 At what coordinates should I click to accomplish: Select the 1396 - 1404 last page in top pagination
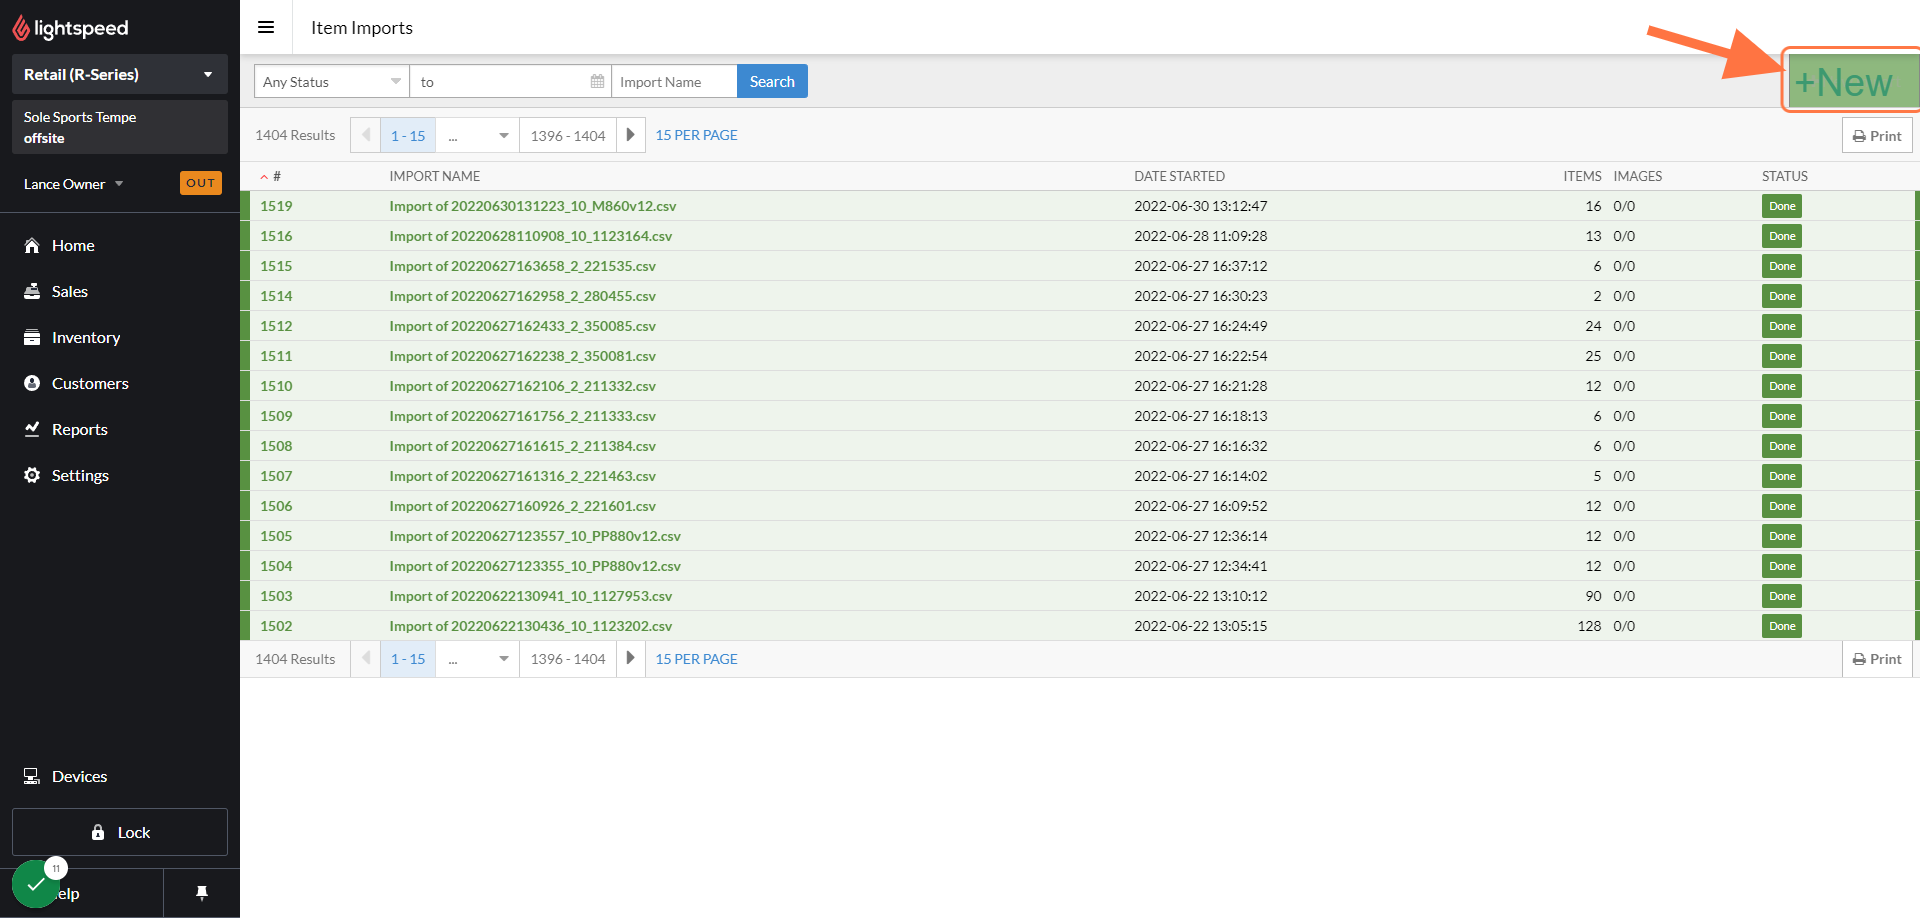[568, 135]
